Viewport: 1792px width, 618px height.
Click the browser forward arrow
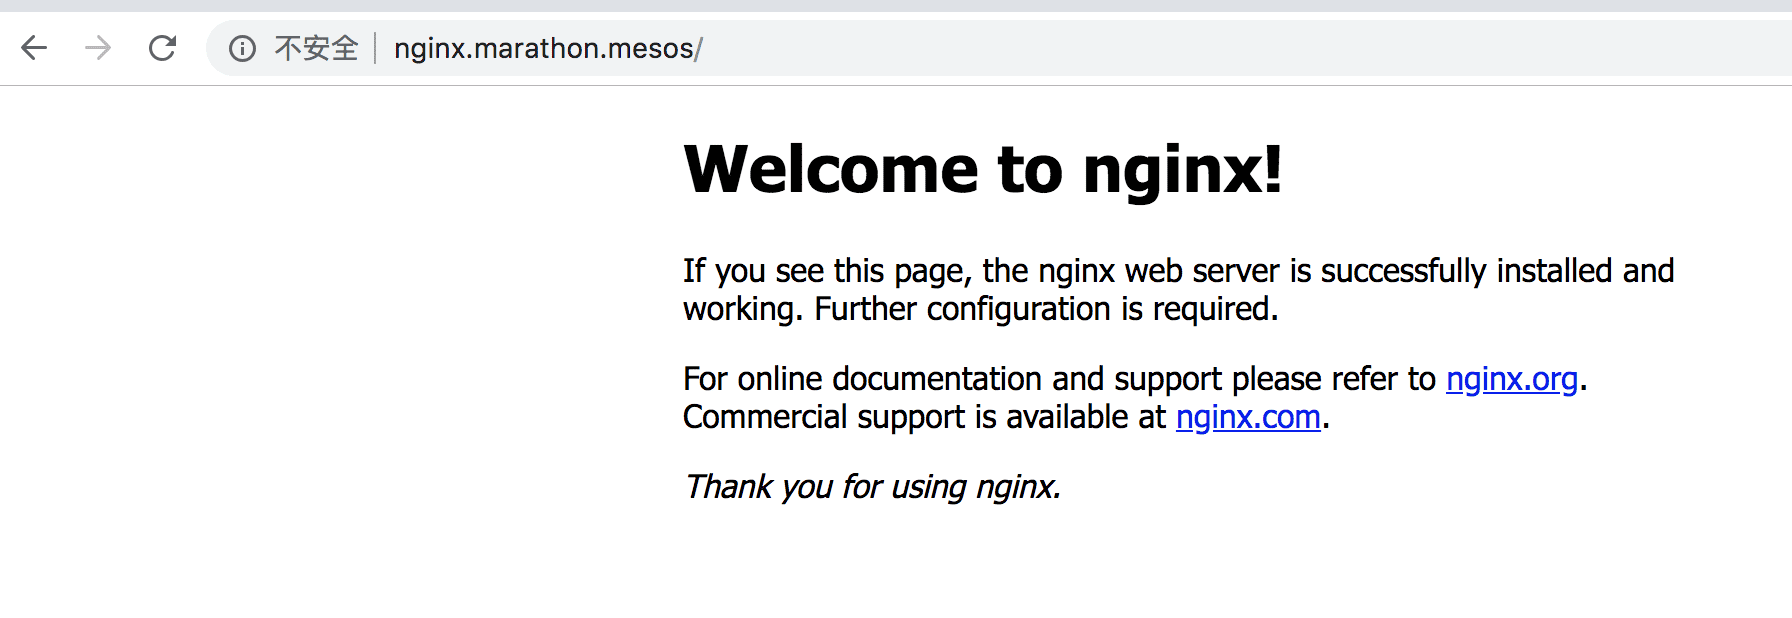[x=98, y=48]
